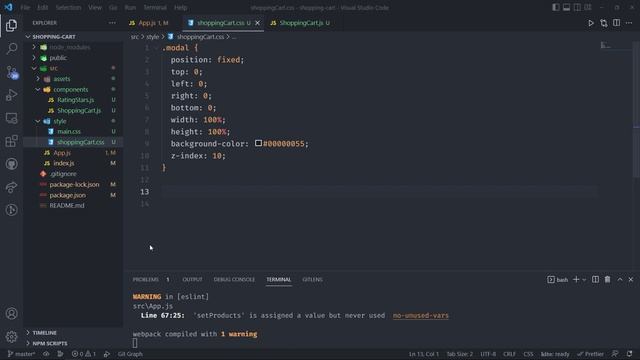This screenshot has height=360, width=640.
Task: Click Git Graph in status bar
Action: pyautogui.click(x=130, y=354)
